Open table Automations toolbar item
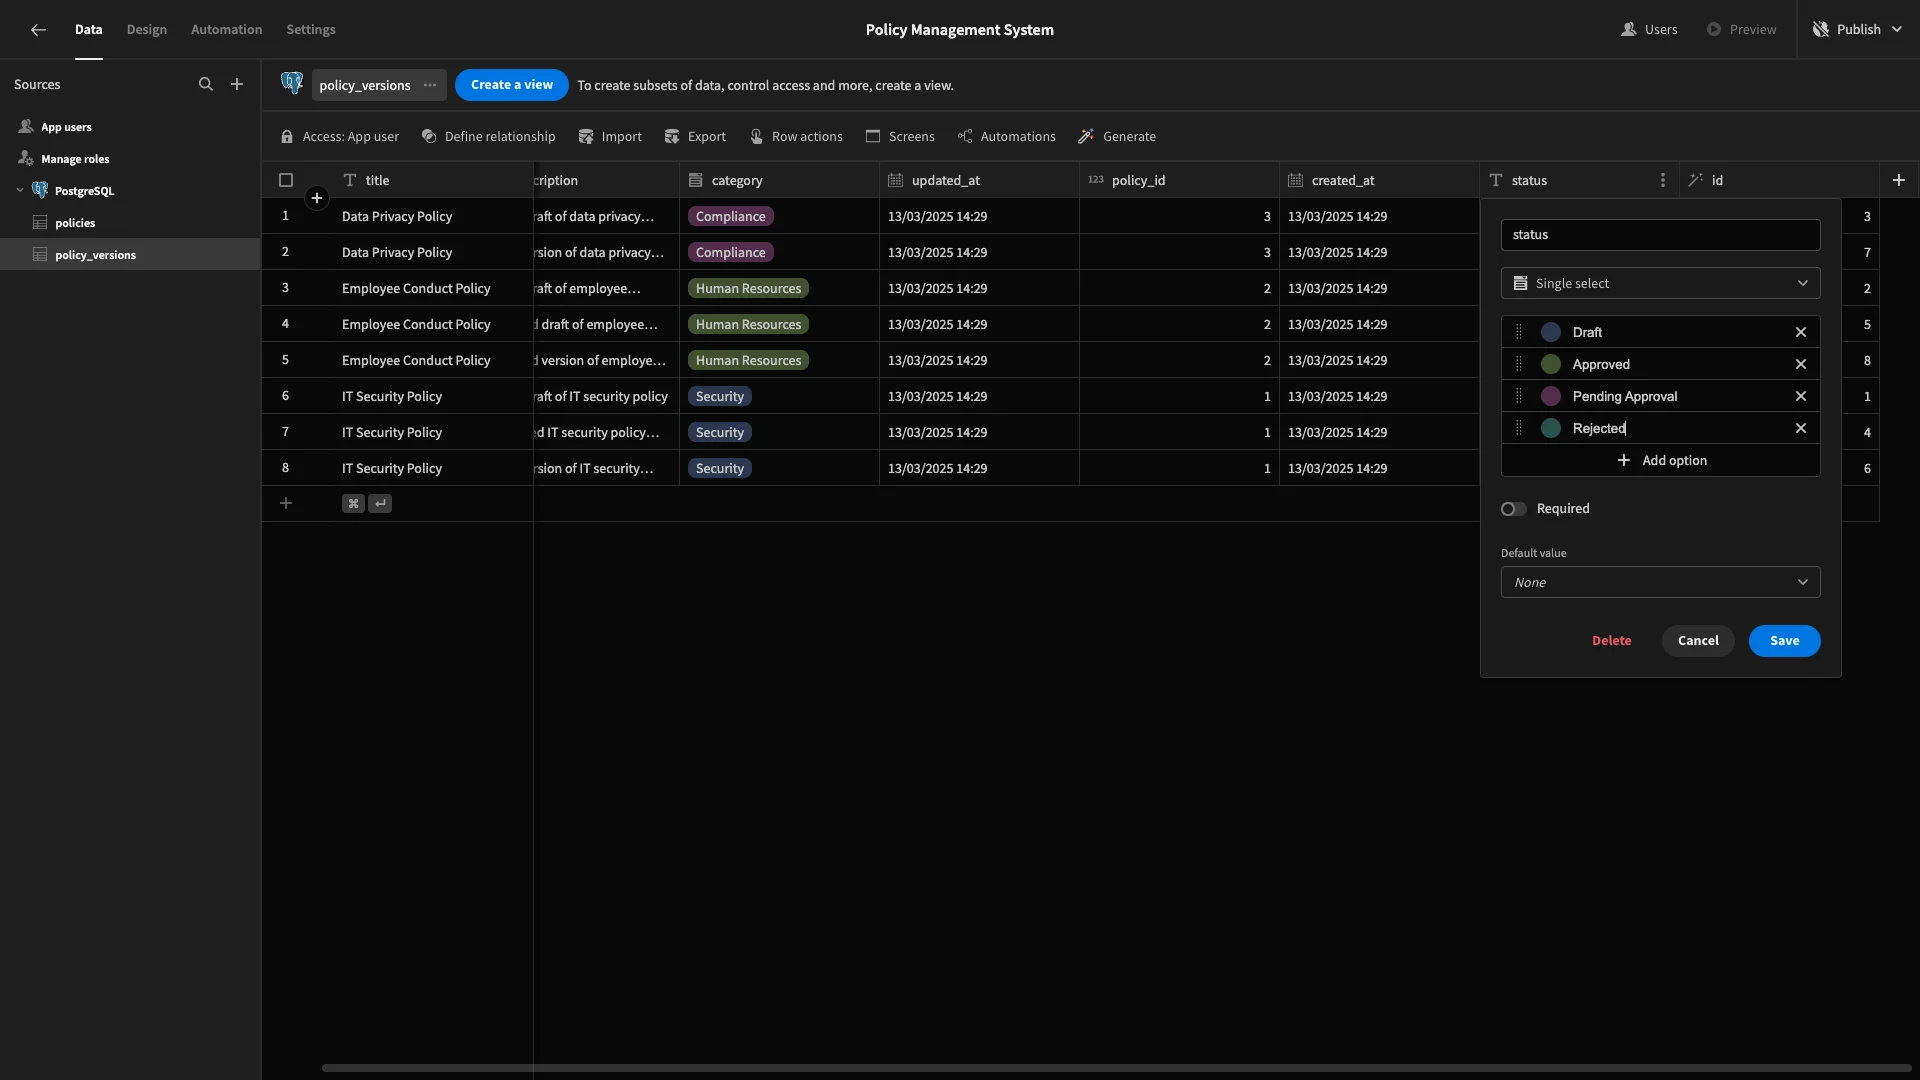This screenshot has height=1080, width=1920. pyautogui.click(x=1006, y=137)
